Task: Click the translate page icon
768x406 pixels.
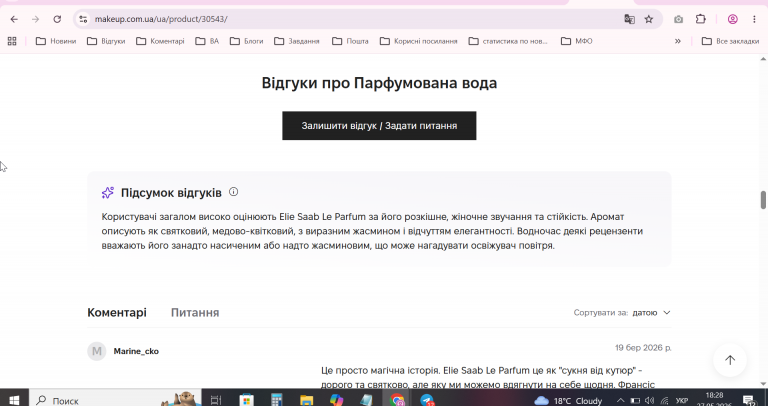Action: pyautogui.click(x=629, y=19)
